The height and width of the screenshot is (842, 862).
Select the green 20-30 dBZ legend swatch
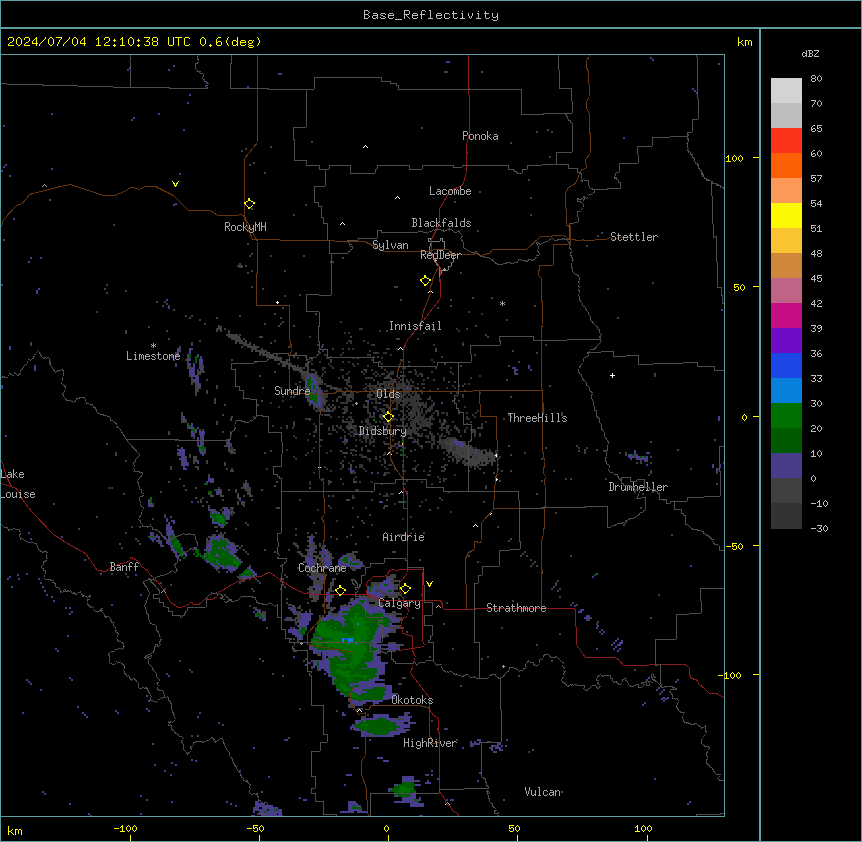coord(786,416)
